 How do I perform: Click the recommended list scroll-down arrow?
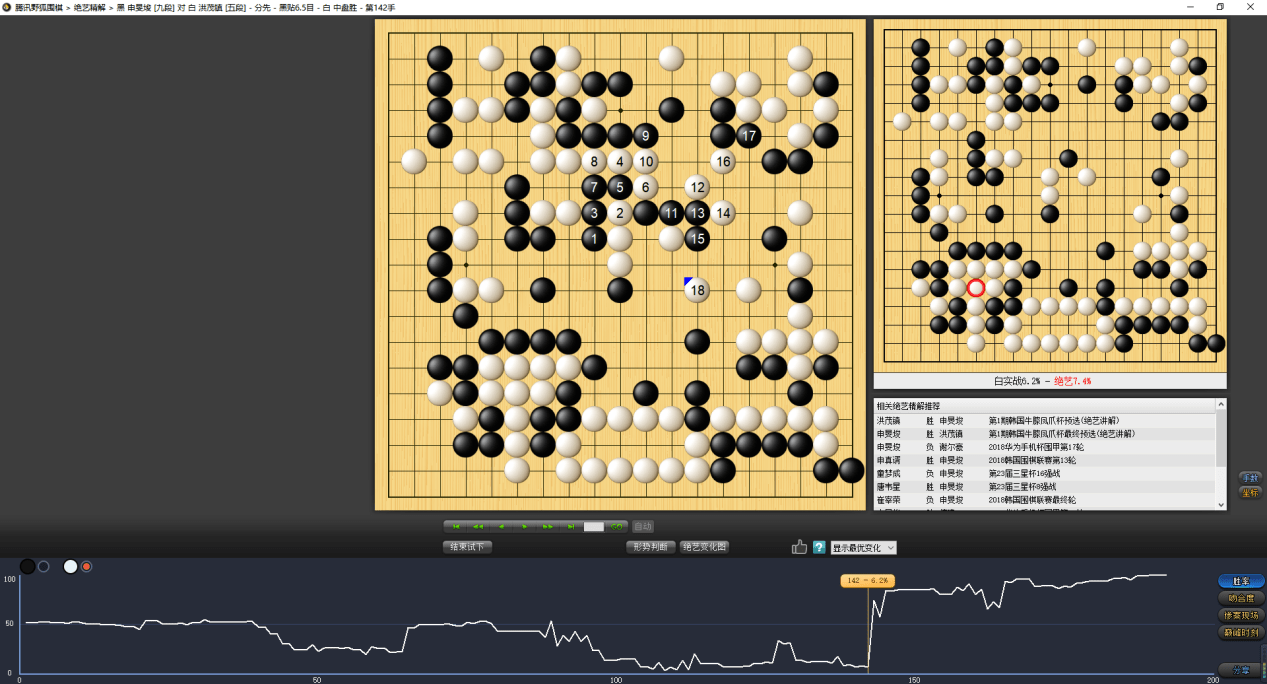point(1220,505)
